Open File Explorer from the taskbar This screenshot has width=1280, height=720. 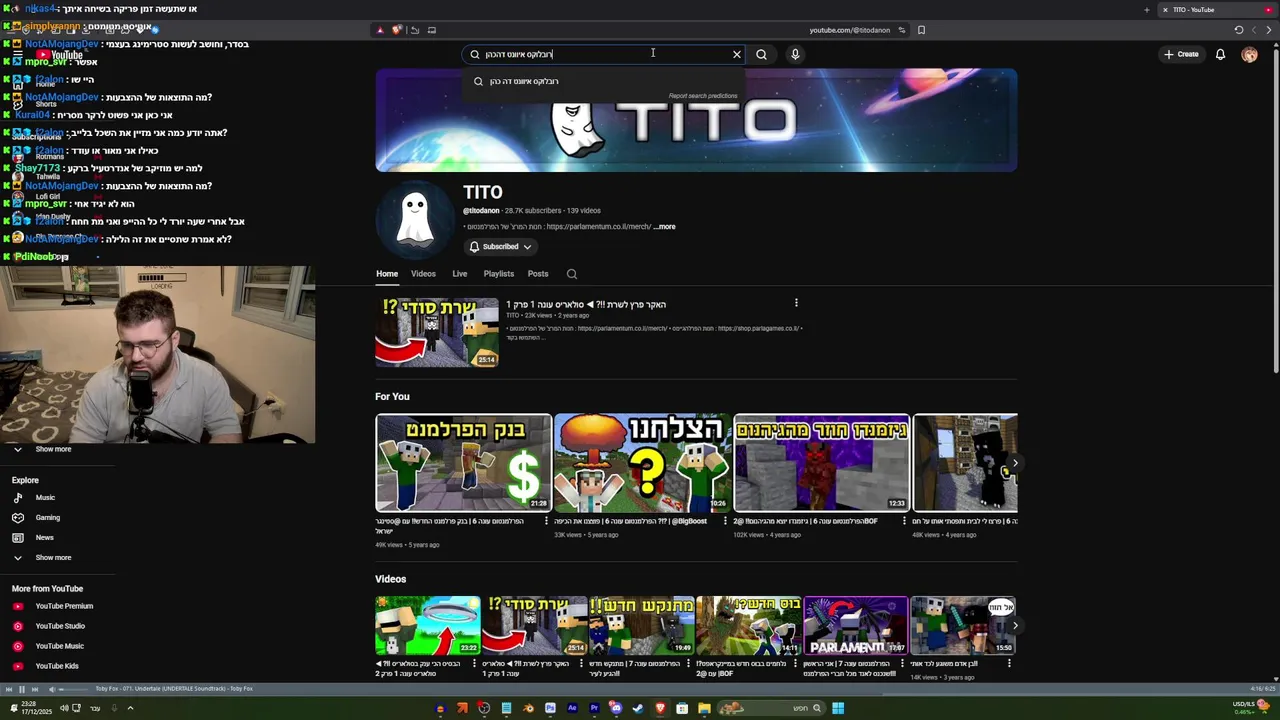704,709
